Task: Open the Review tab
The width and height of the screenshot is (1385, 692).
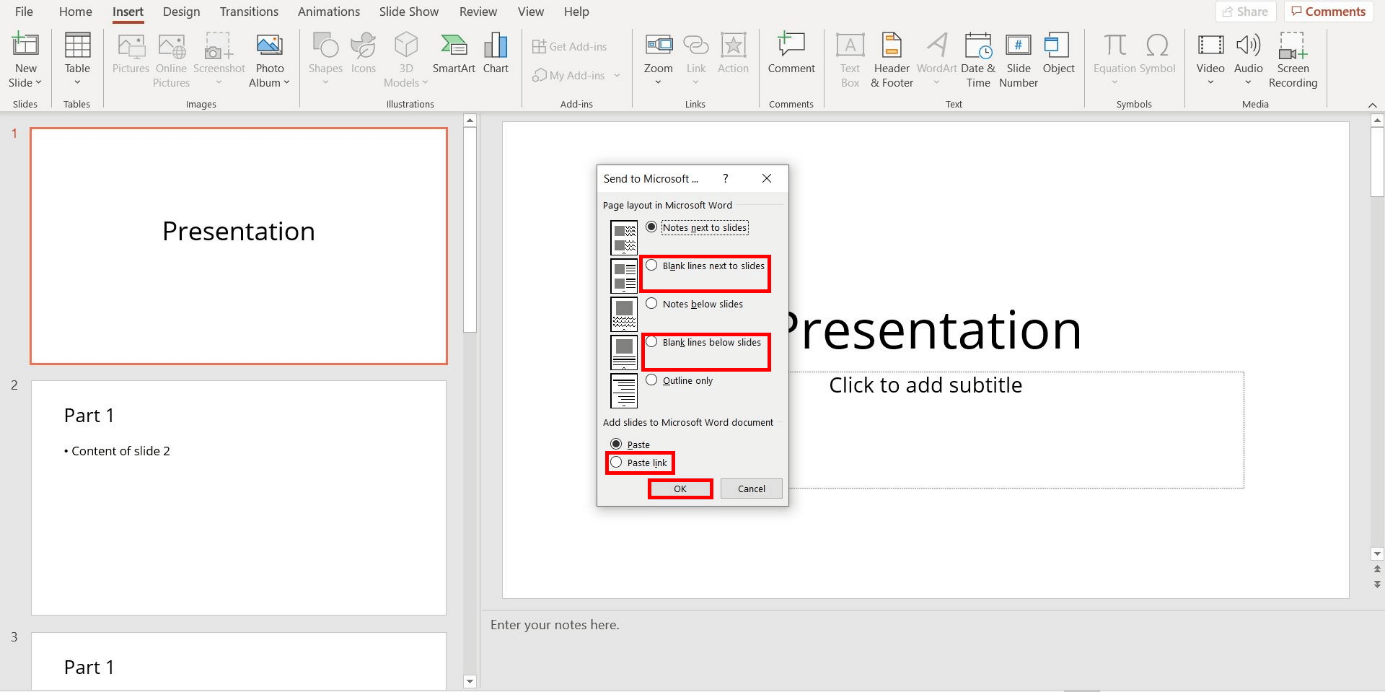Action: tap(478, 12)
